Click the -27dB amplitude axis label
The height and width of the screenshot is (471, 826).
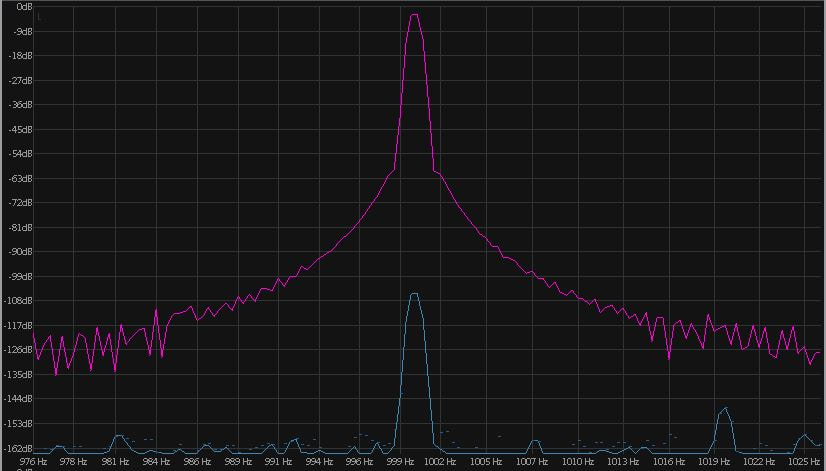(20, 80)
